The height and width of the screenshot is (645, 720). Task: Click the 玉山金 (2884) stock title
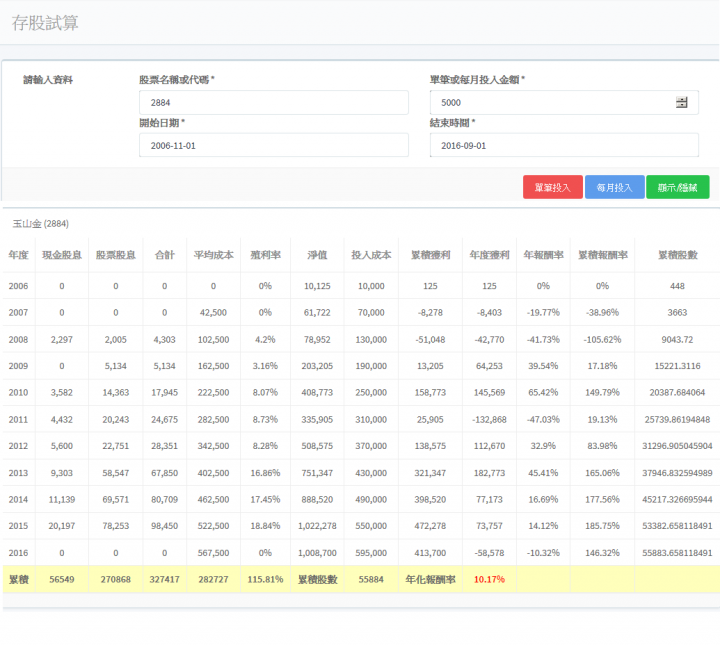[40, 224]
